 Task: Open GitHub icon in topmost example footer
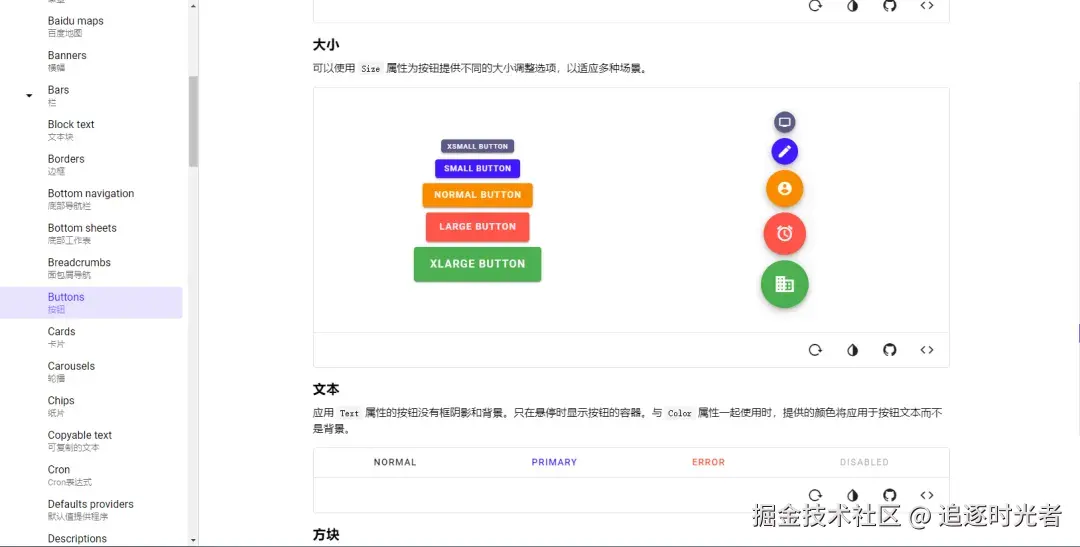point(890,6)
